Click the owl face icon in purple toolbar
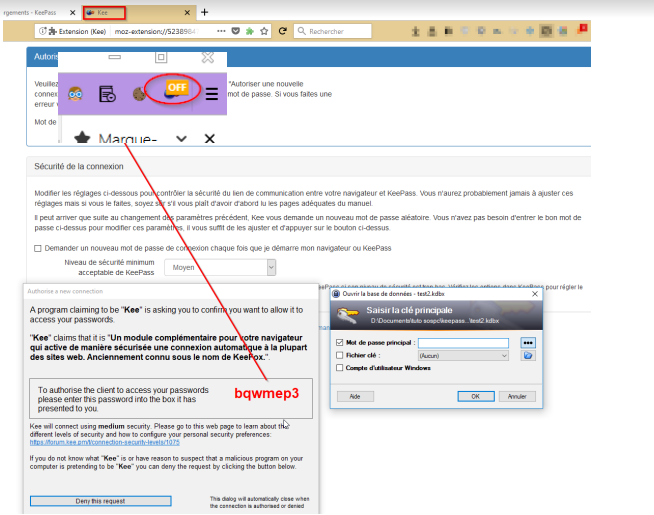654x515 pixels. pyautogui.click(x=75, y=95)
